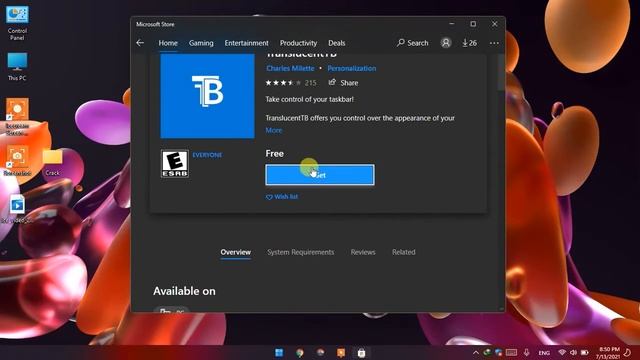The height and width of the screenshot is (360, 640).
Task: Open the volume speaker tray icon
Action: [x=573, y=352]
